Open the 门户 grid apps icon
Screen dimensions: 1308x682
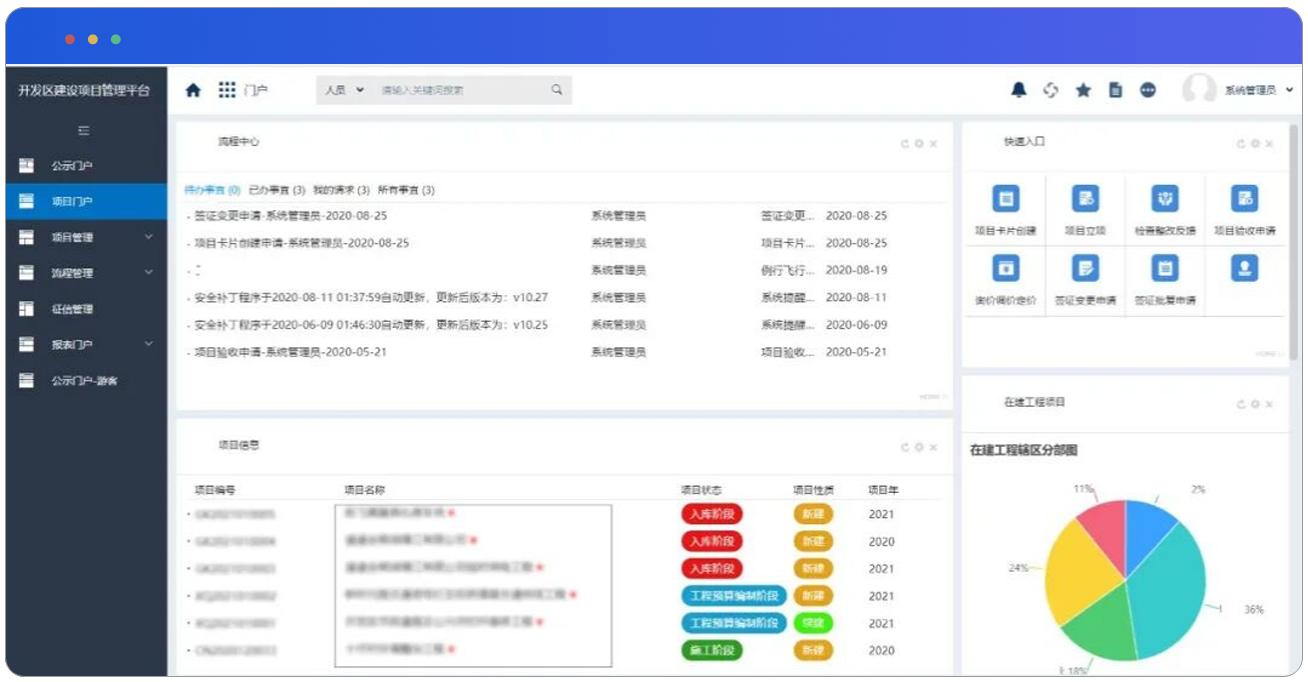point(227,90)
